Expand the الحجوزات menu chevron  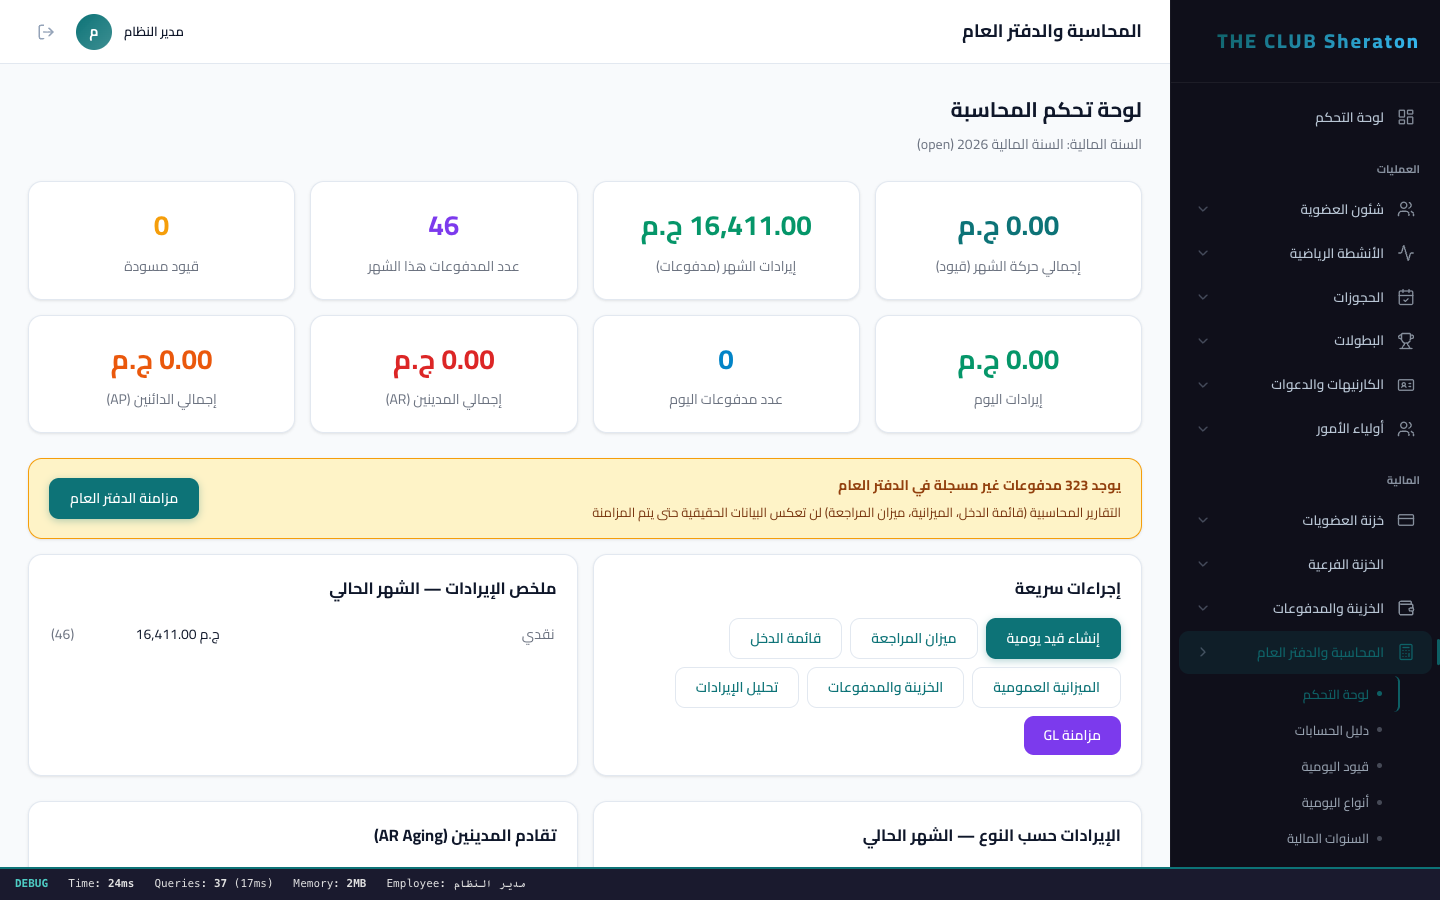[1203, 297]
